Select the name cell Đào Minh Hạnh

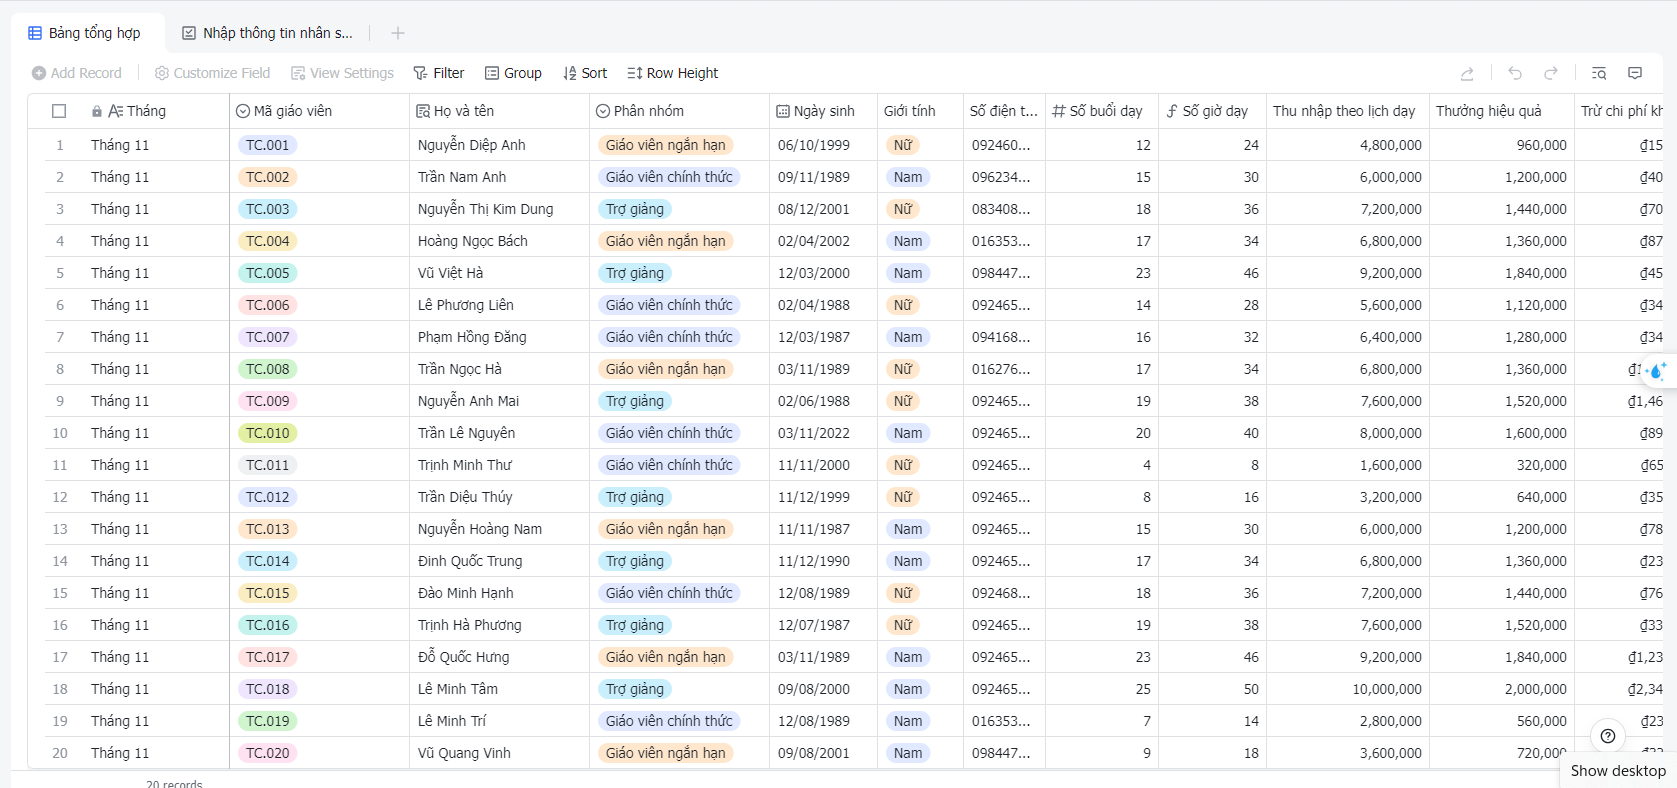(499, 593)
